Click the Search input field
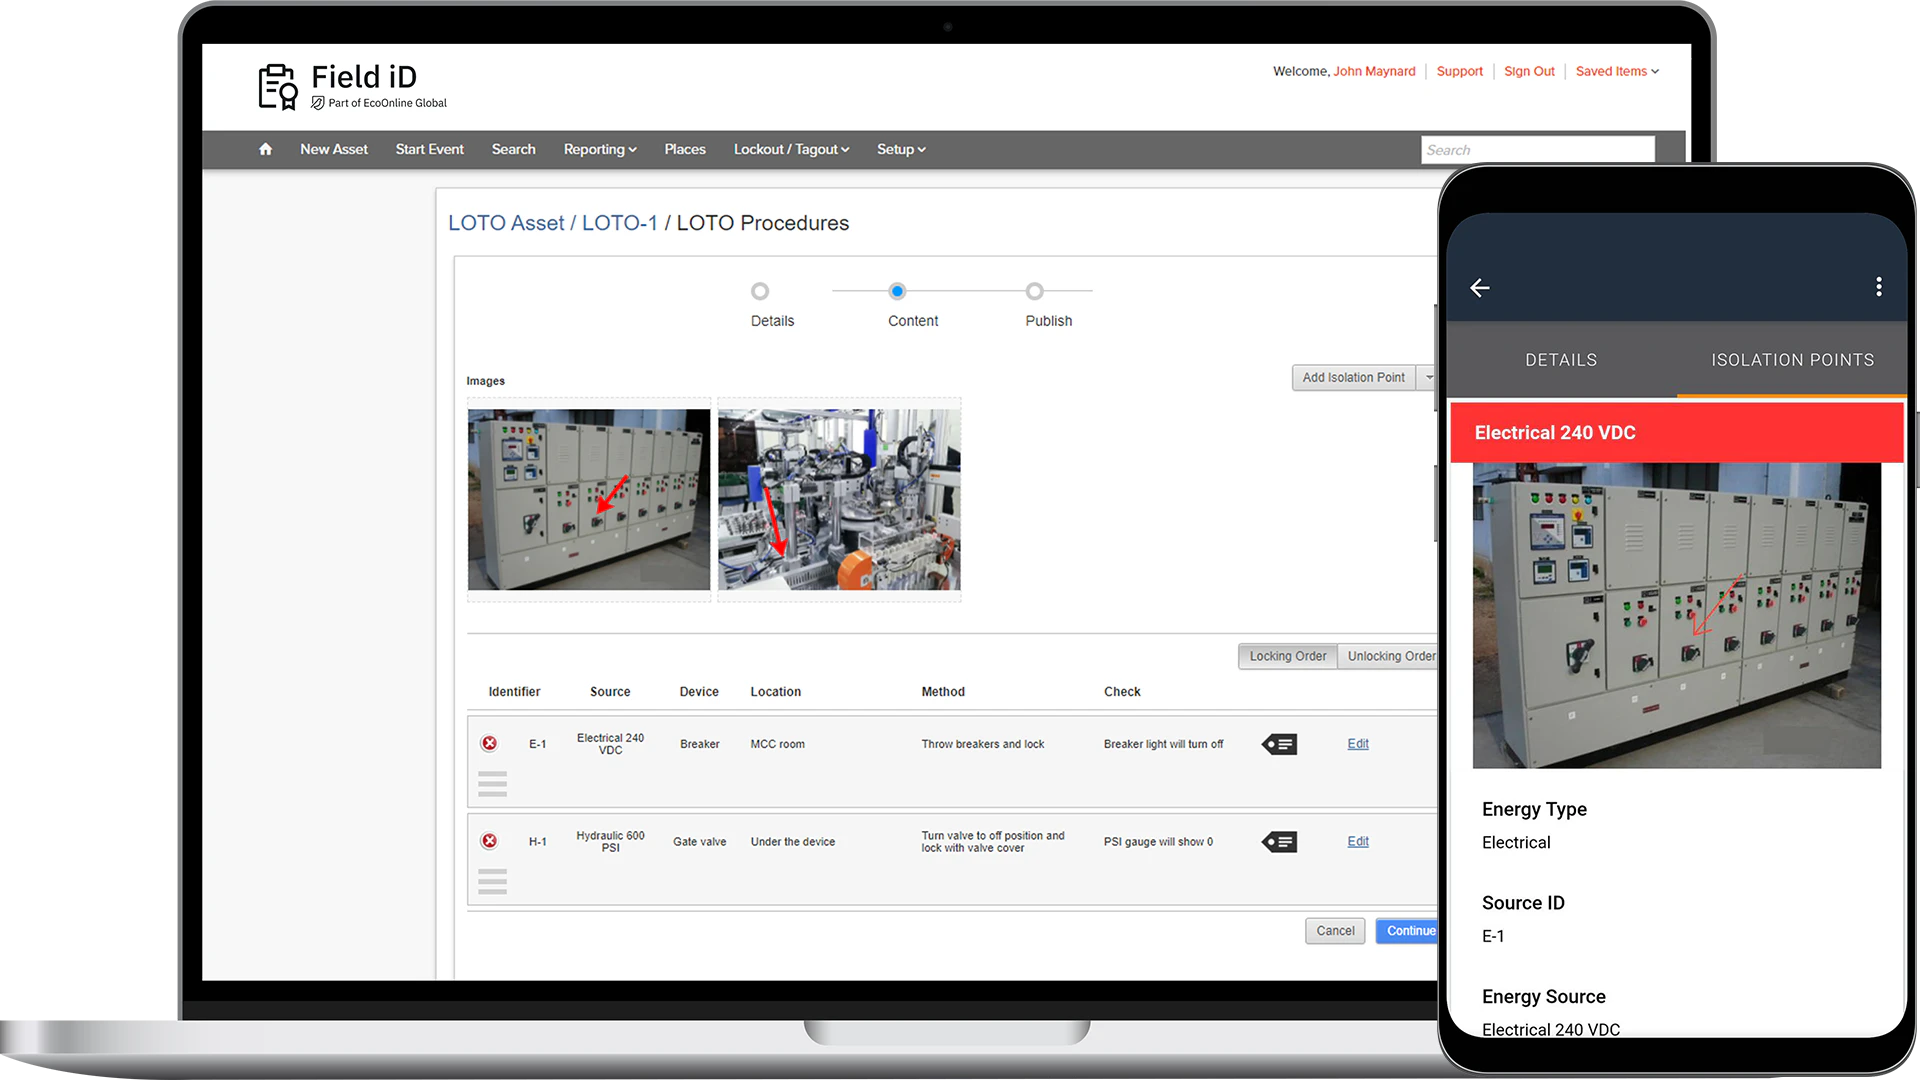 (x=1536, y=150)
